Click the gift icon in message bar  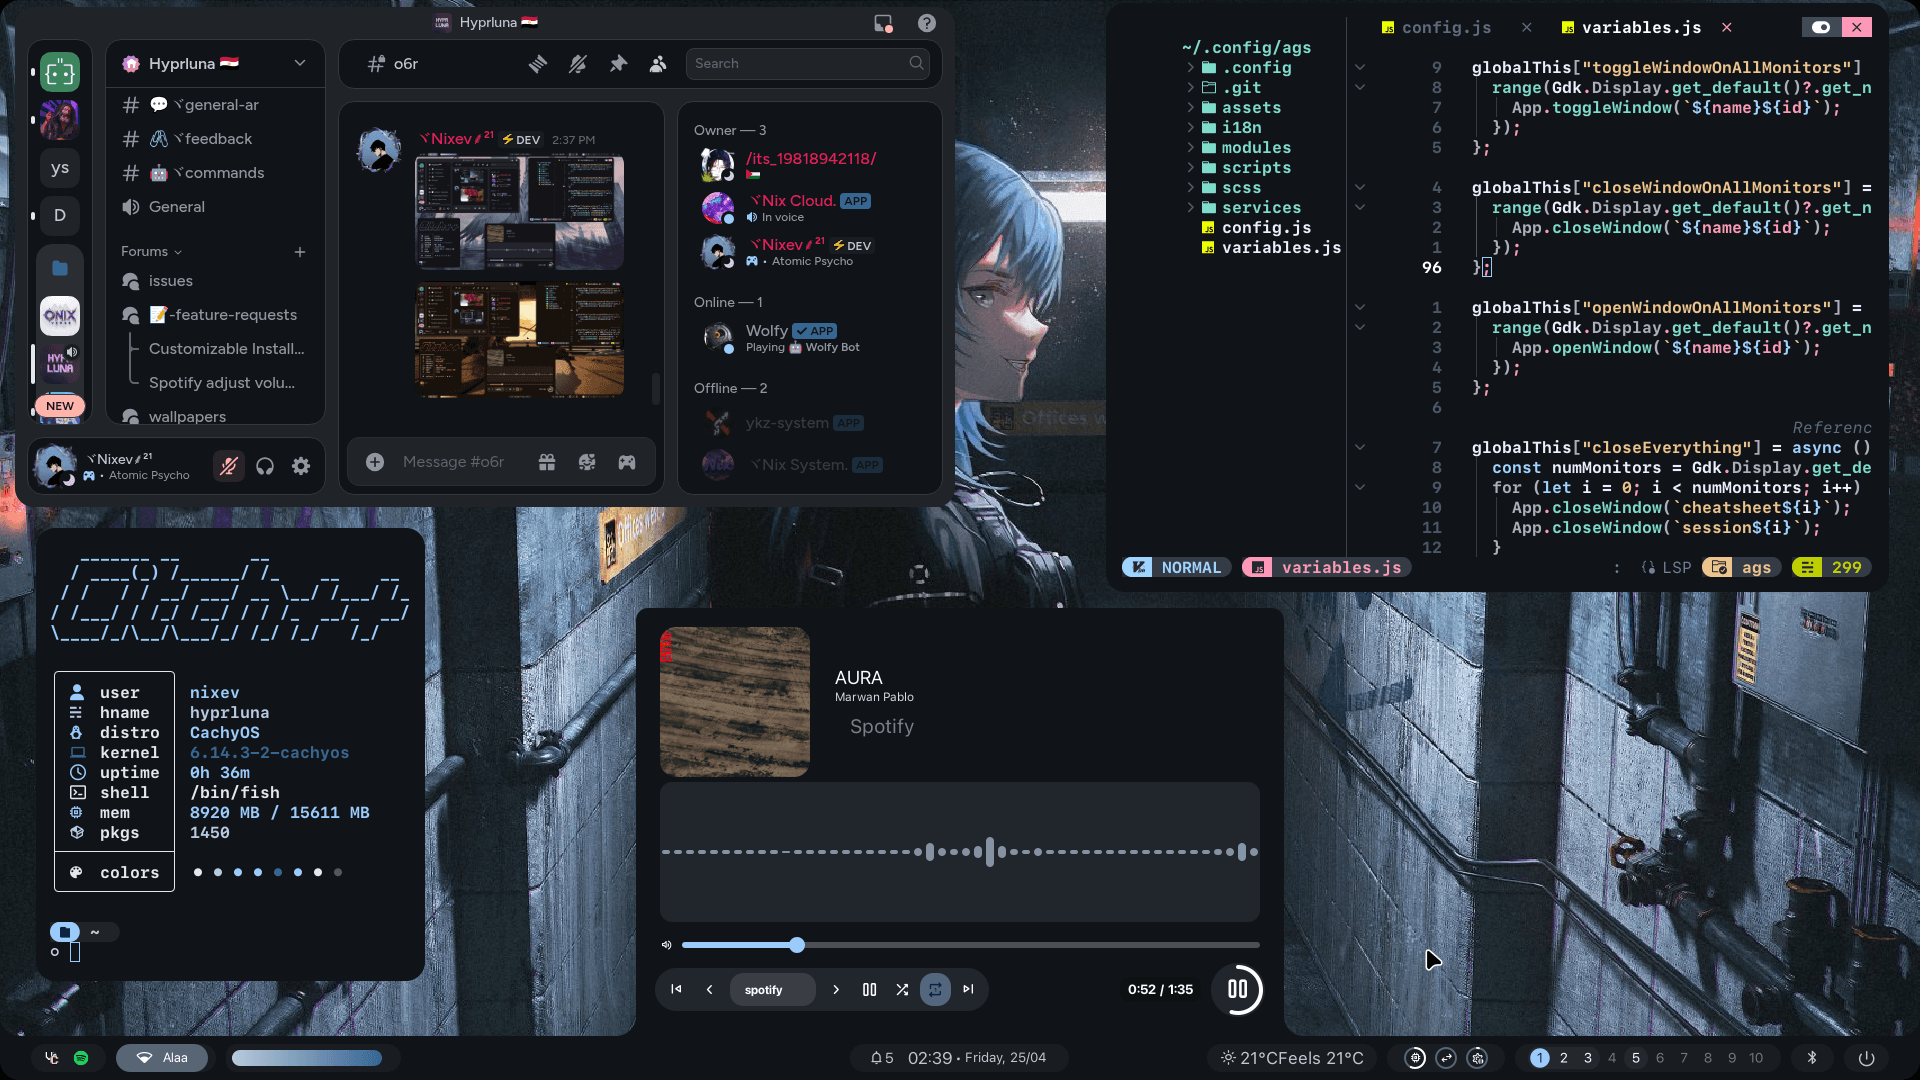click(x=547, y=462)
